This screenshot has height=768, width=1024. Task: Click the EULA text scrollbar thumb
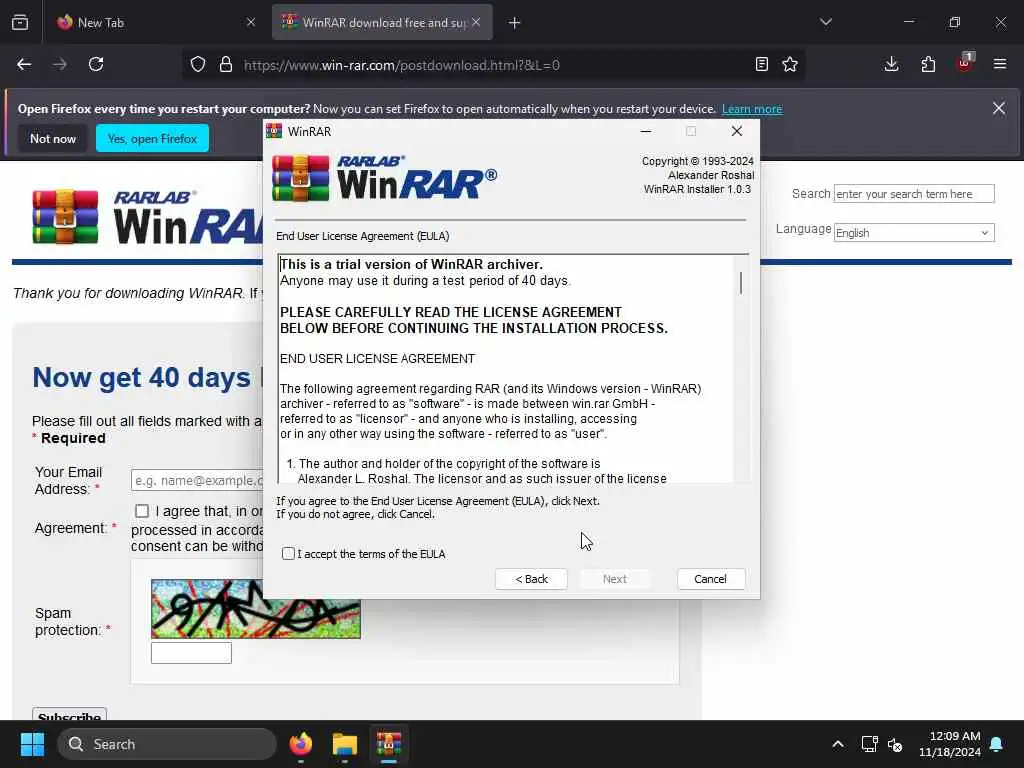[741, 282]
